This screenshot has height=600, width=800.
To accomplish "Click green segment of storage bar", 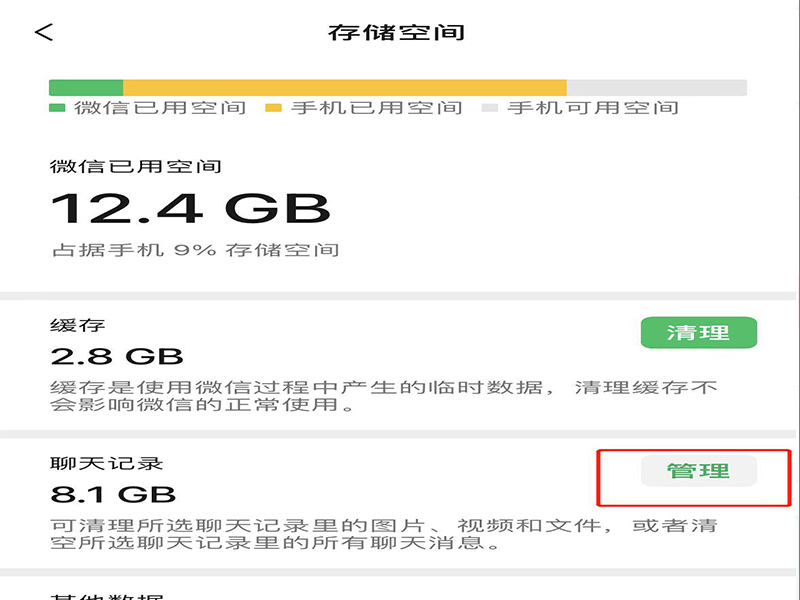I will pos(86,87).
